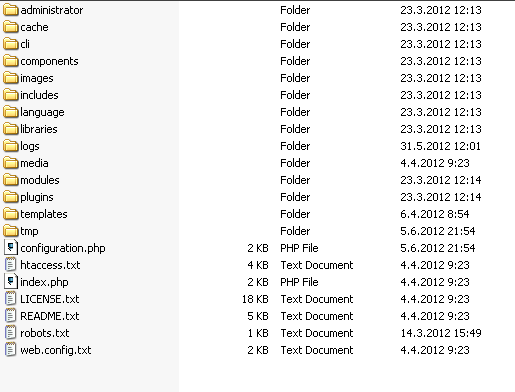Click the configuration.php file icon
The image size is (515, 392).
coord(11,248)
